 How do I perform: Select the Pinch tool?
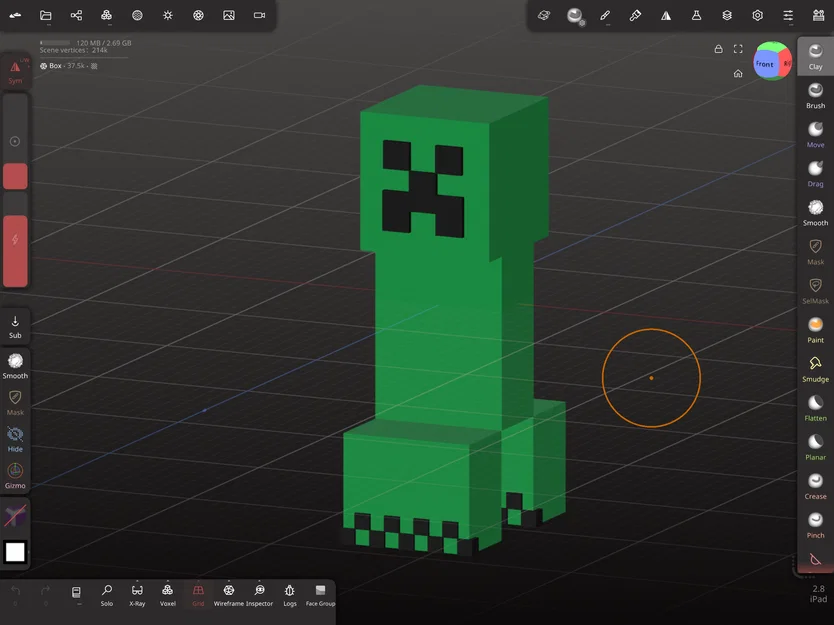click(x=815, y=526)
